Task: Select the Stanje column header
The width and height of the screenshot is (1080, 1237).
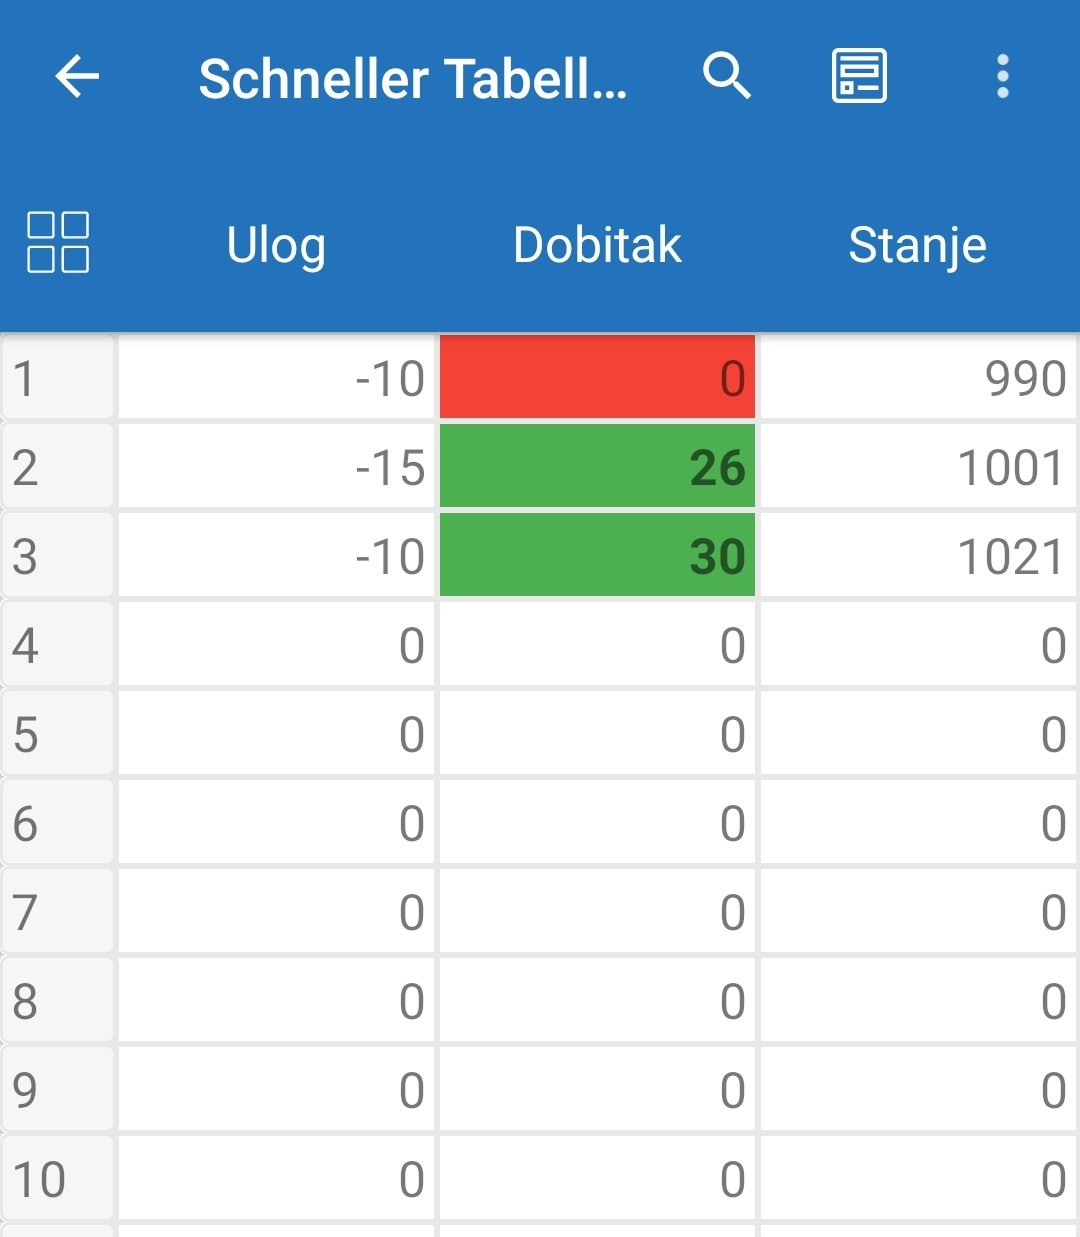Action: [x=917, y=245]
